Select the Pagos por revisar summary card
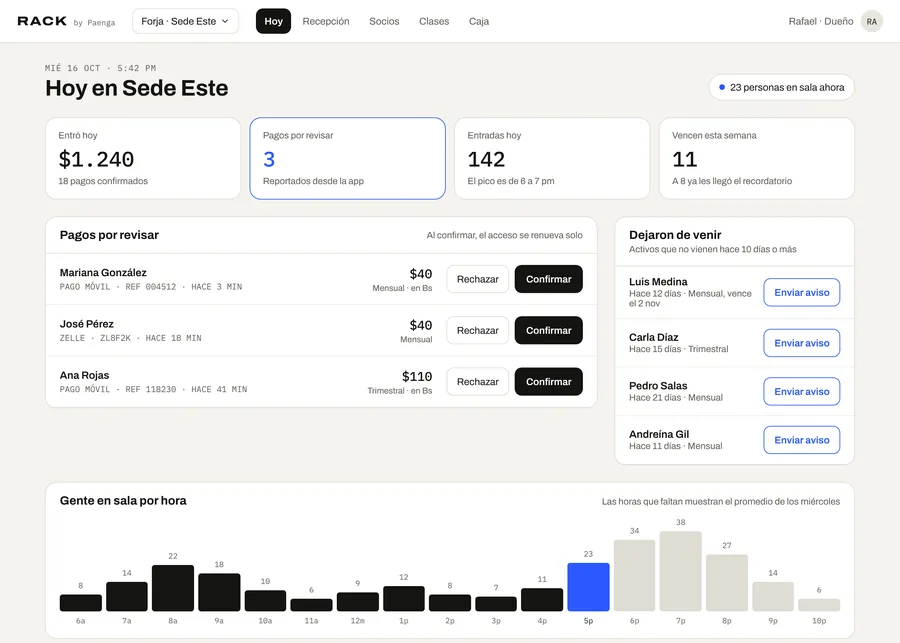Viewport: 900px width, 643px height. click(x=347, y=158)
